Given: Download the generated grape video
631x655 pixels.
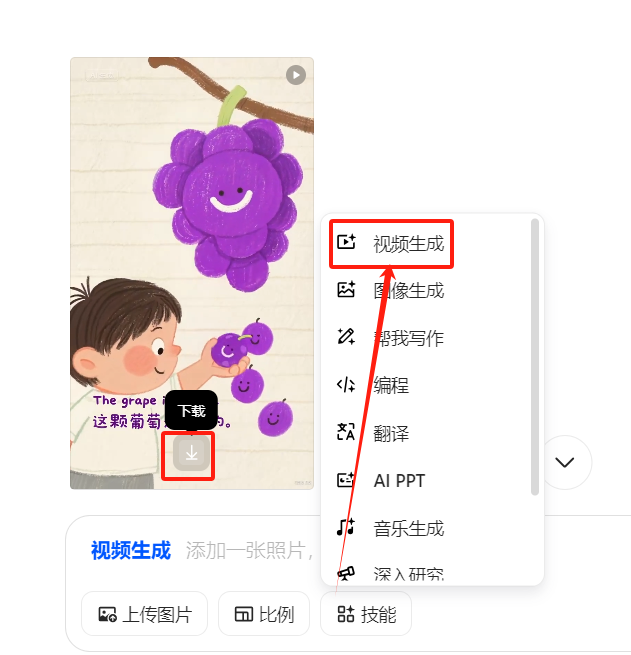Looking at the screenshot, I should pos(192,453).
